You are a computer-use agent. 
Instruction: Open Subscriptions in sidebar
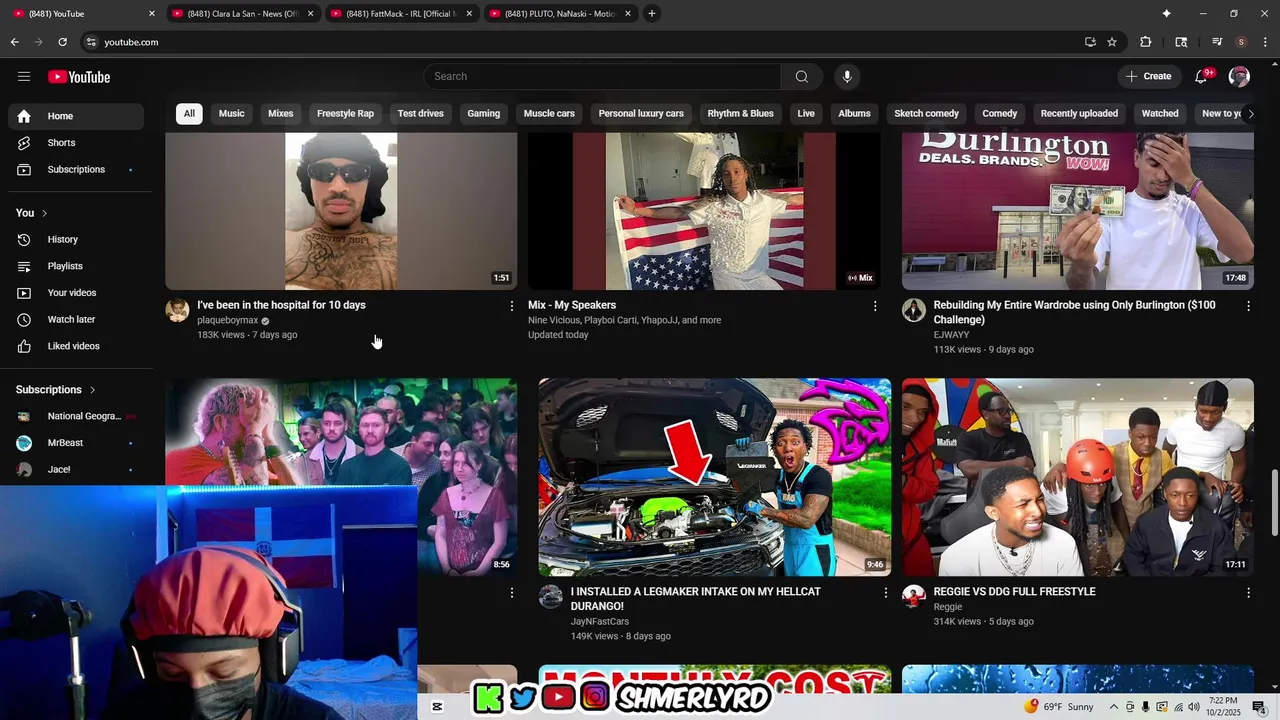tap(76, 170)
